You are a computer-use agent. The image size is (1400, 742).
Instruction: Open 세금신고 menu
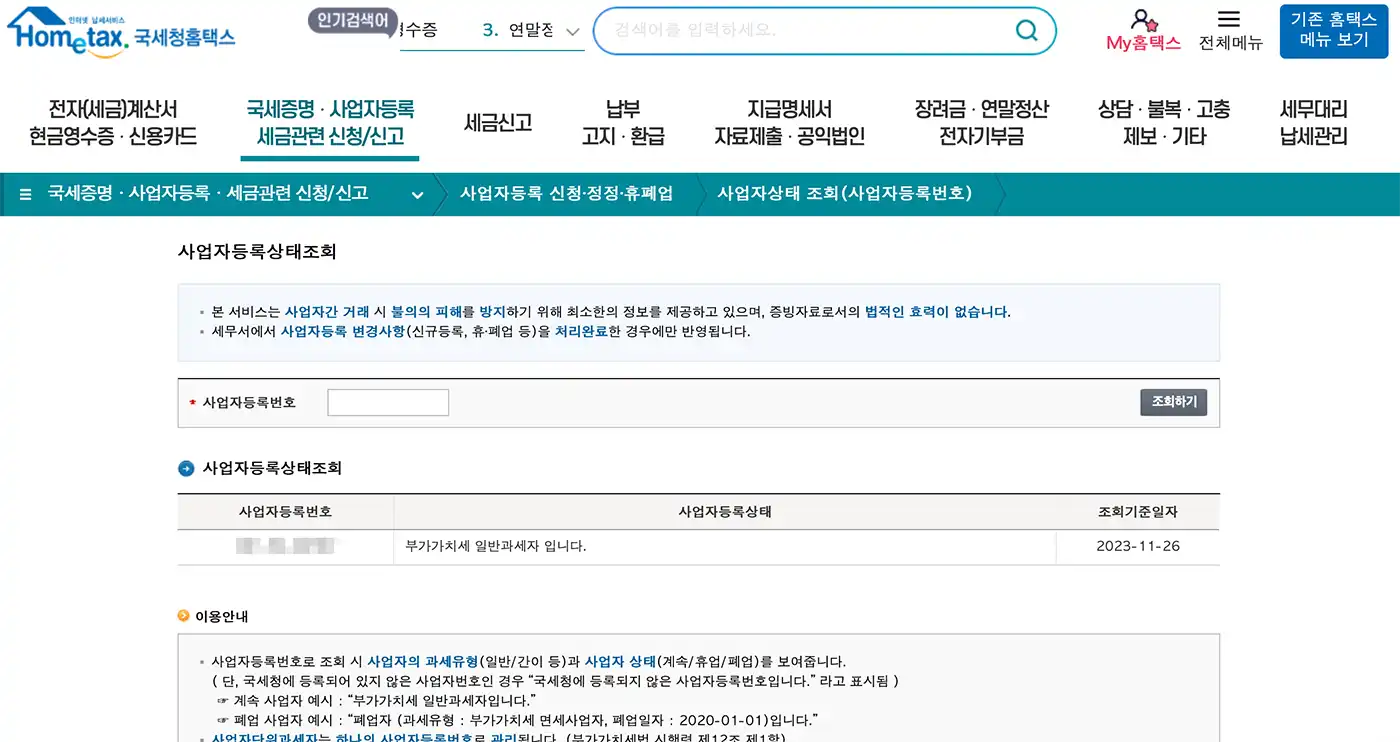pyautogui.click(x=498, y=123)
